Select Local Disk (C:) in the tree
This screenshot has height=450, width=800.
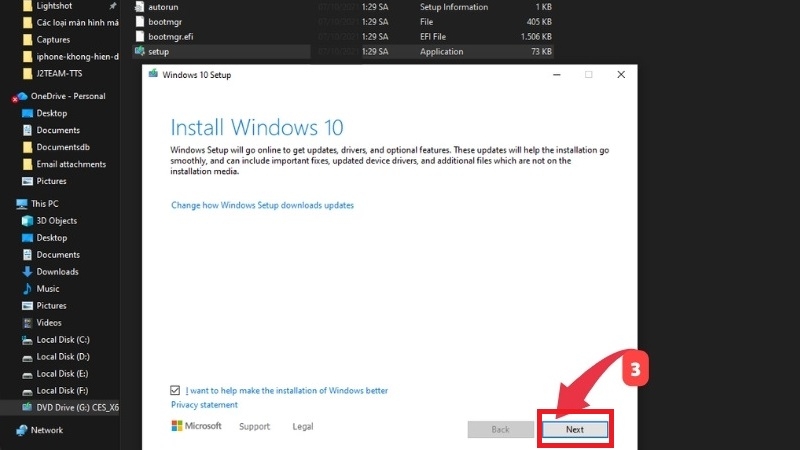(62, 340)
